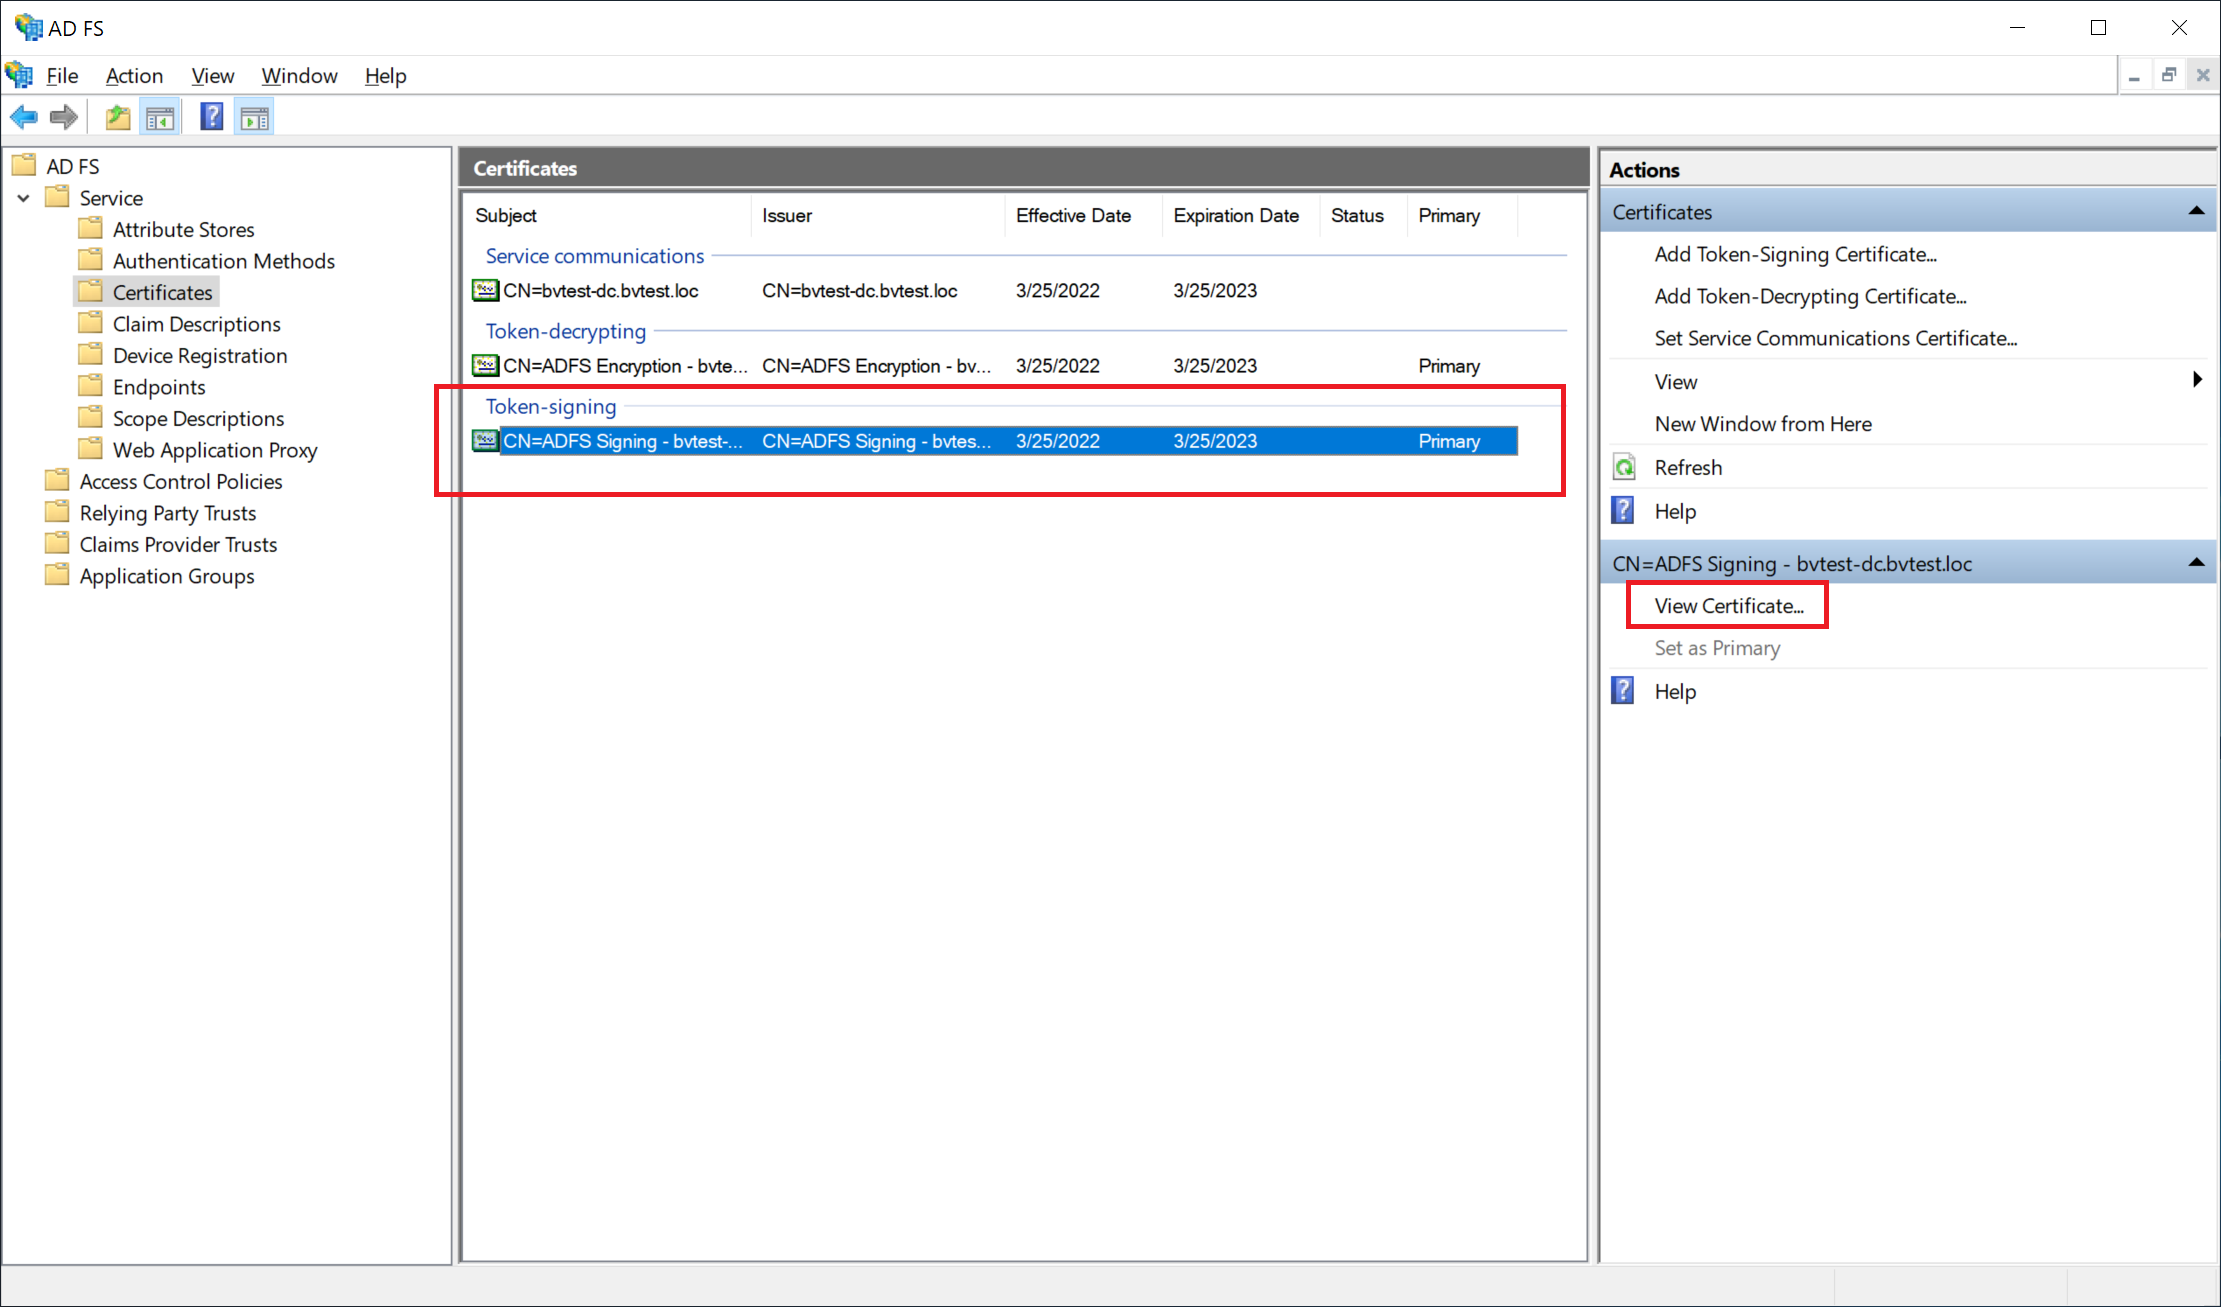Click the Up one level folder icon
Image resolution: width=2221 pixels, height=1307 pixels.
[x=118, y=118]
